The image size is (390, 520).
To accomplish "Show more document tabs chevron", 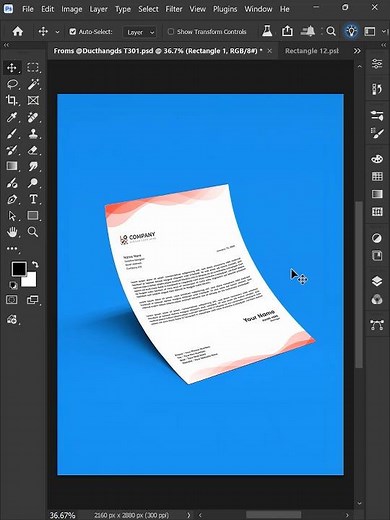I will tap(357, 51).
